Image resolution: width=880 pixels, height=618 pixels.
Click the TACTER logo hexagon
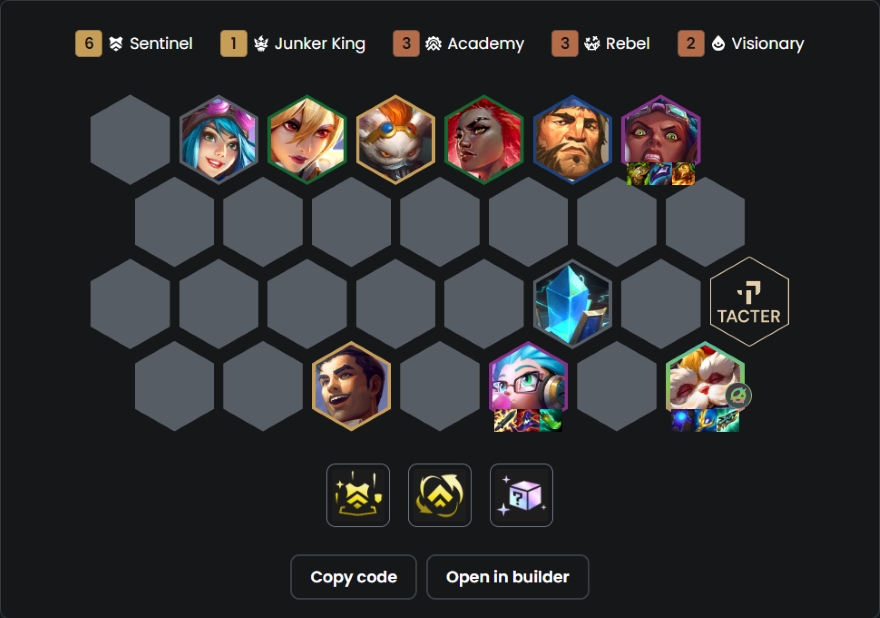pyautogui.click(x=749, y=302)
